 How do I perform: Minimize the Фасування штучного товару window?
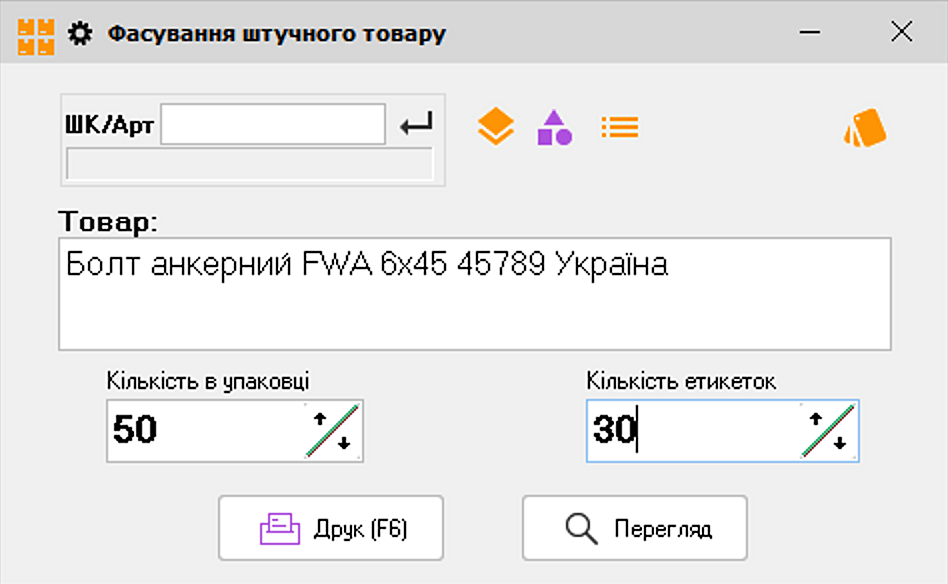tap(811, 33)
